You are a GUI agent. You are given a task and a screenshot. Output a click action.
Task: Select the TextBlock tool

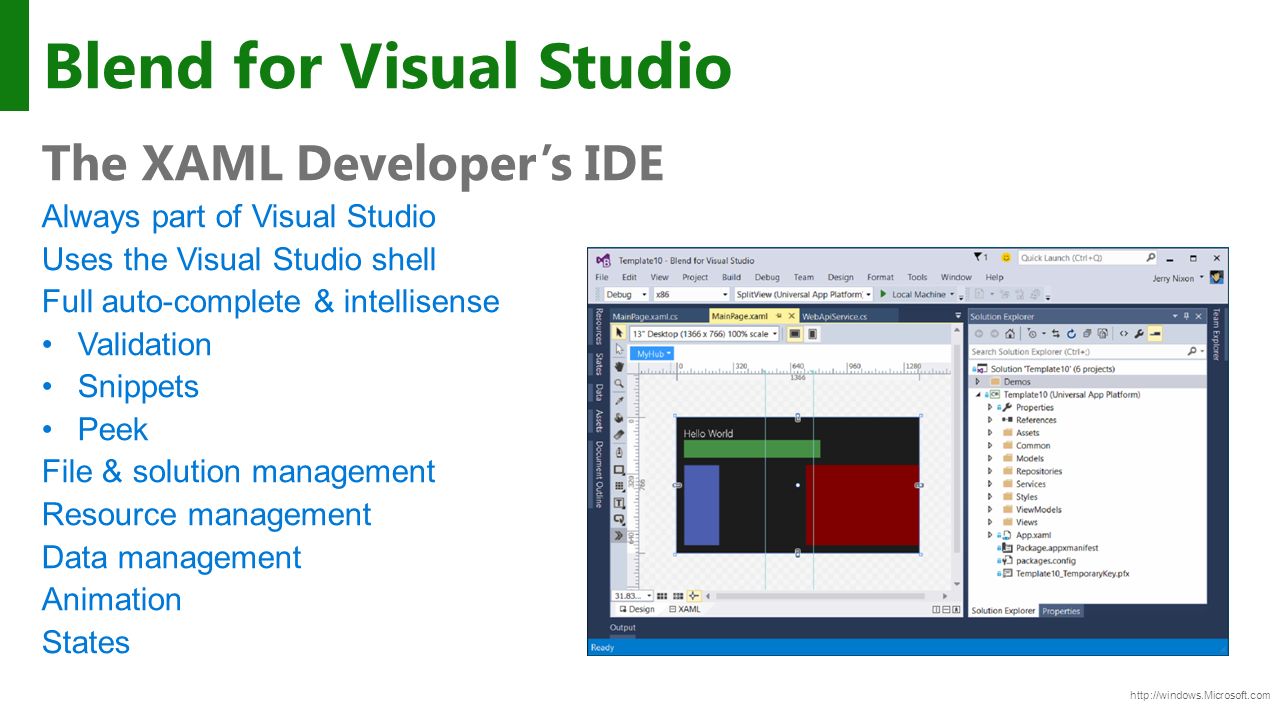(619, 503)
